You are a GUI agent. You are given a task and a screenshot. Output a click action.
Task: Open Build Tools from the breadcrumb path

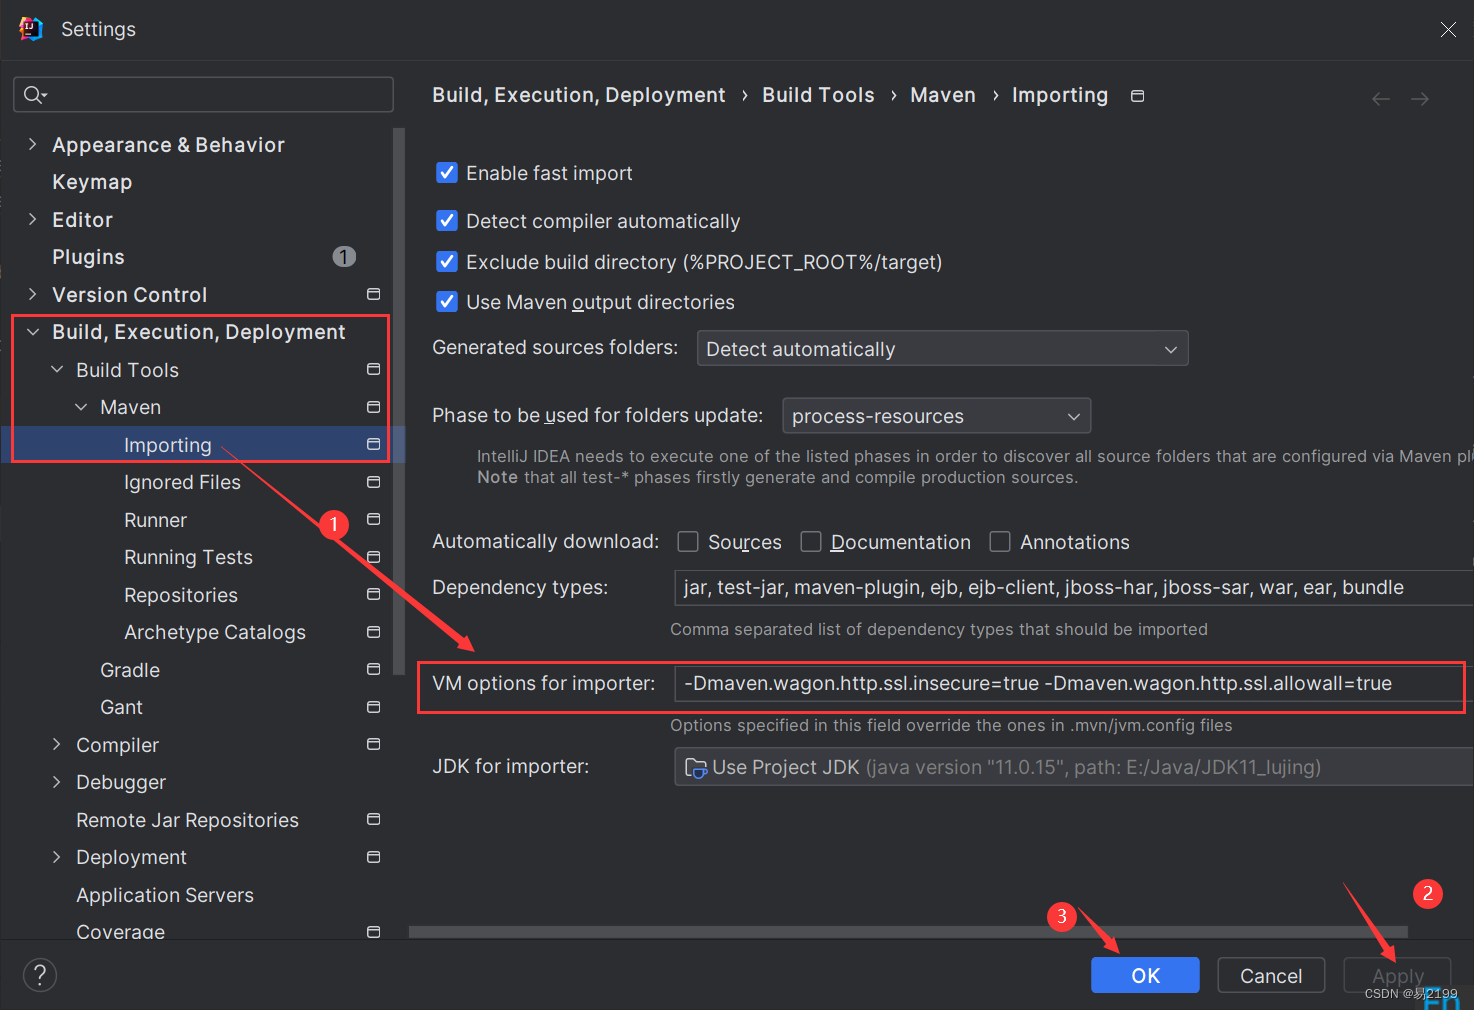[x=818, y=95]
